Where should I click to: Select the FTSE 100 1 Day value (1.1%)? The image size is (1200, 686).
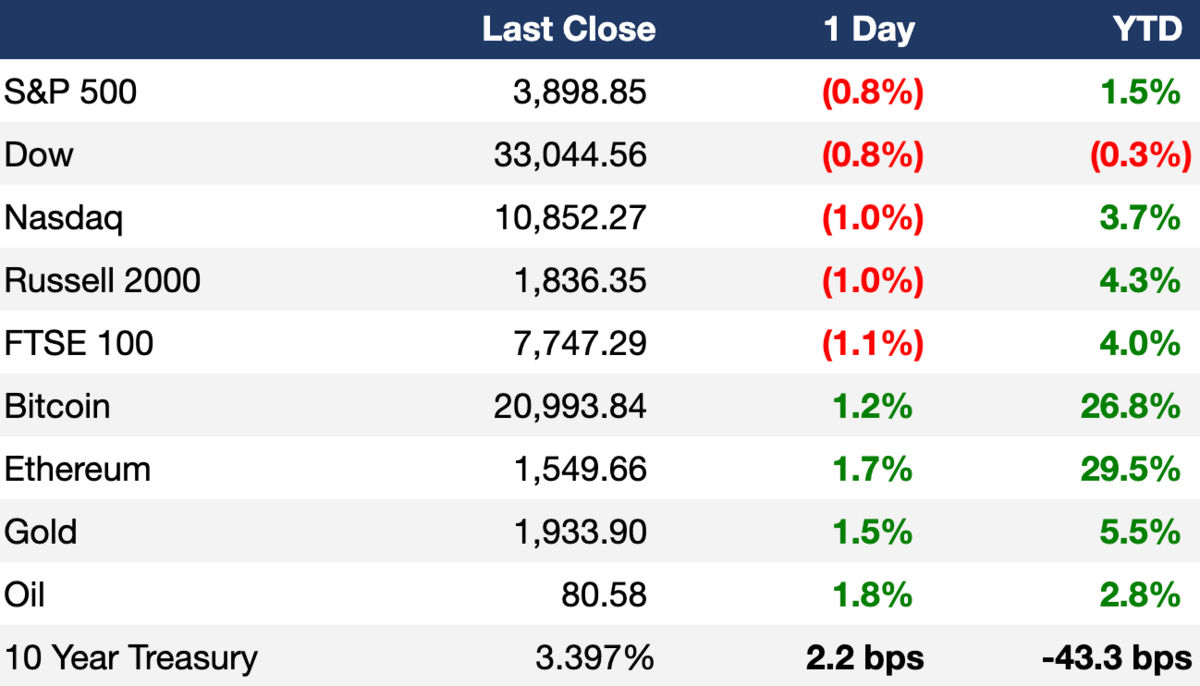tap(872, 344)
